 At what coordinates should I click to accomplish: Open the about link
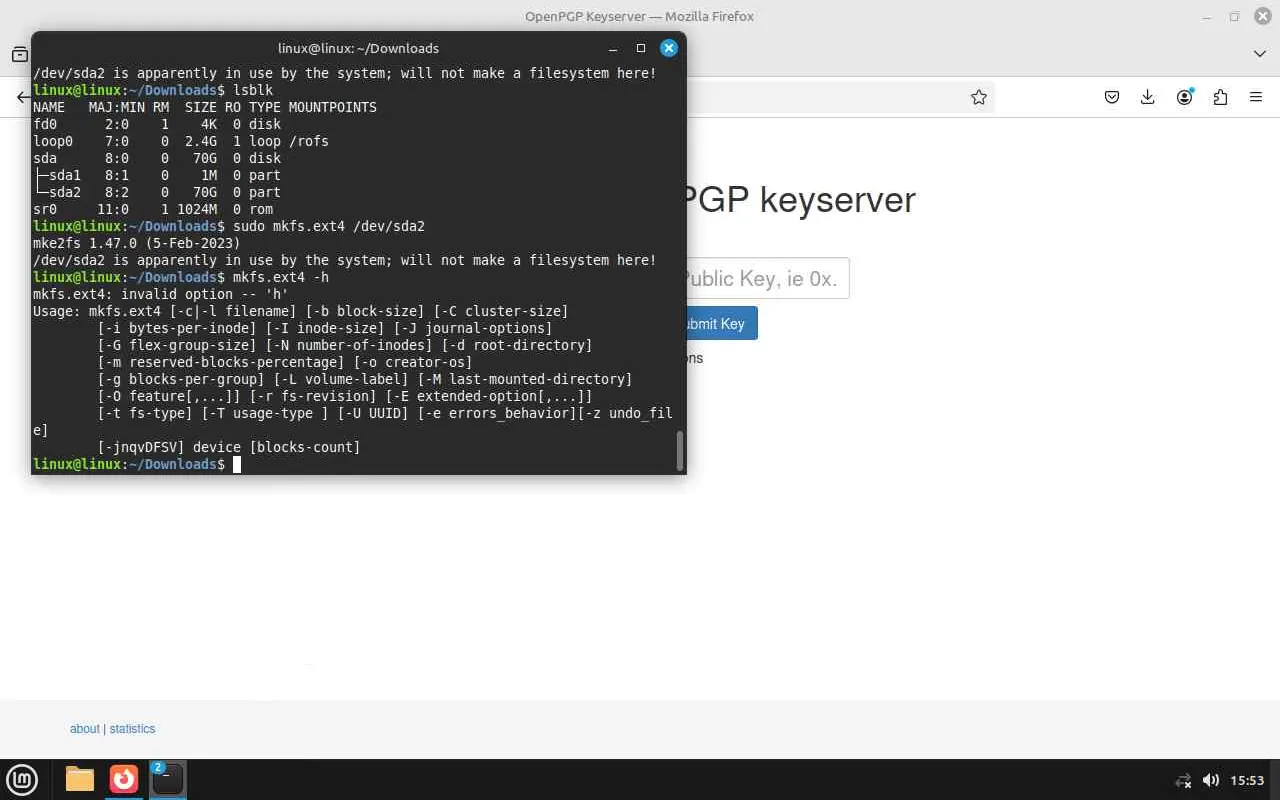point(85,729)
